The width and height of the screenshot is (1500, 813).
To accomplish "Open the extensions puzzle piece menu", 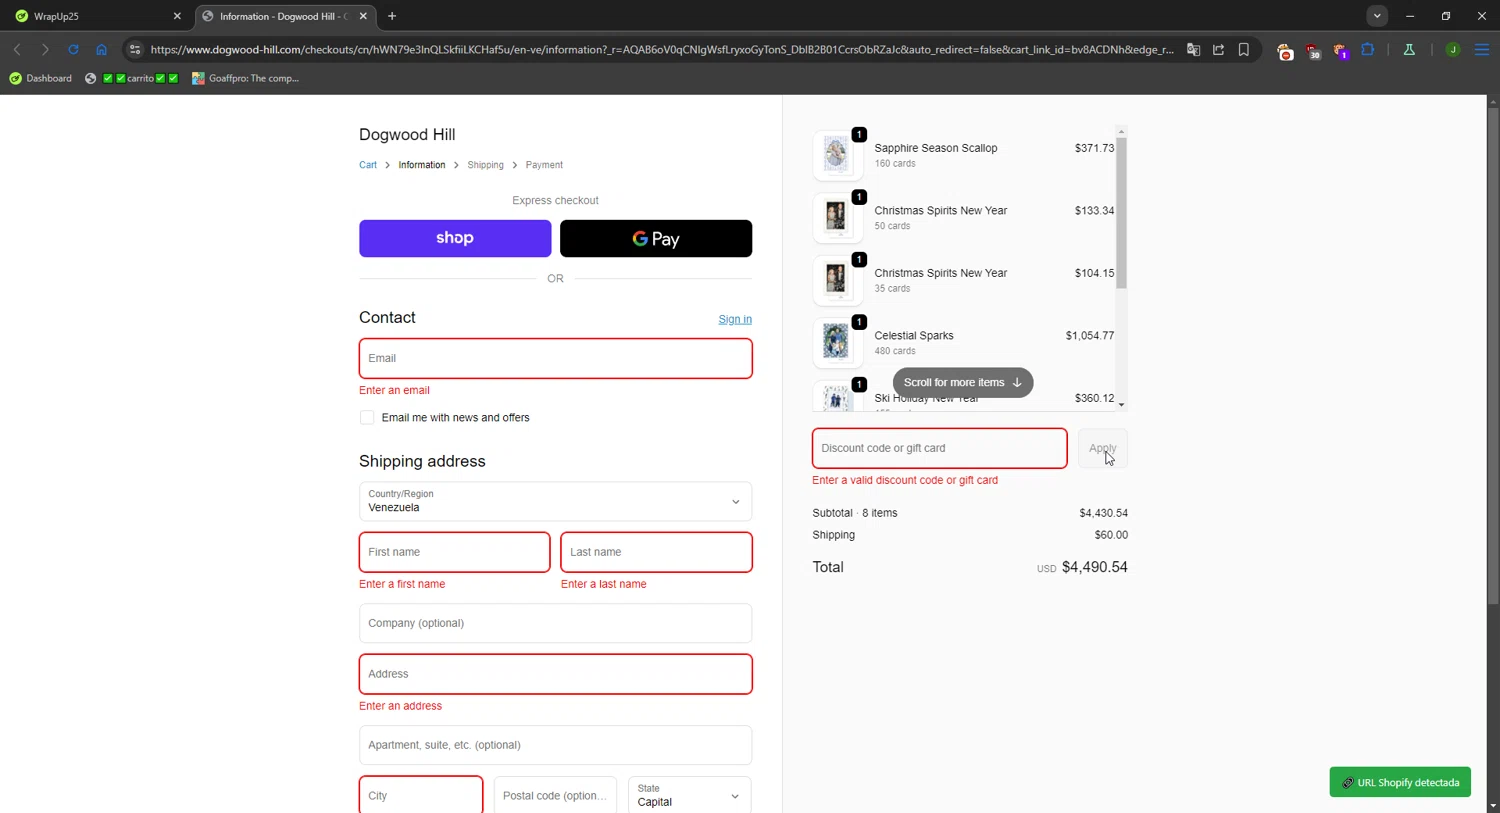I will [1368, 49].
